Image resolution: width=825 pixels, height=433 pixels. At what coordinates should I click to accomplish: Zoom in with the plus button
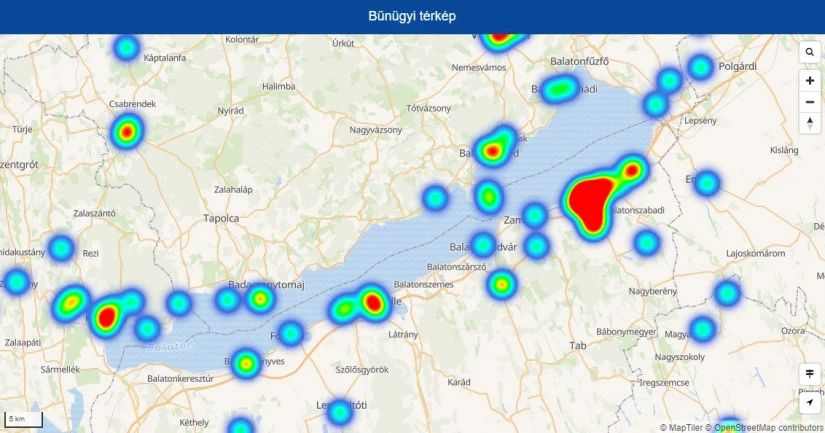tap(809, 80)
